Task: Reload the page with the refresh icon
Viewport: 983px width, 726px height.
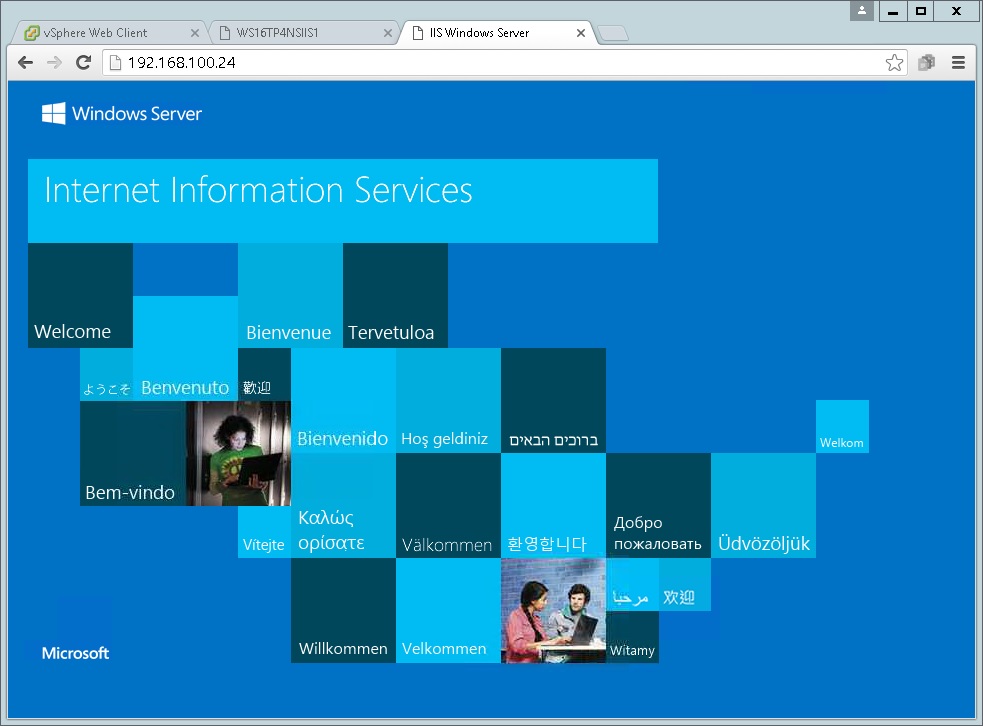Action: [83, 62]
